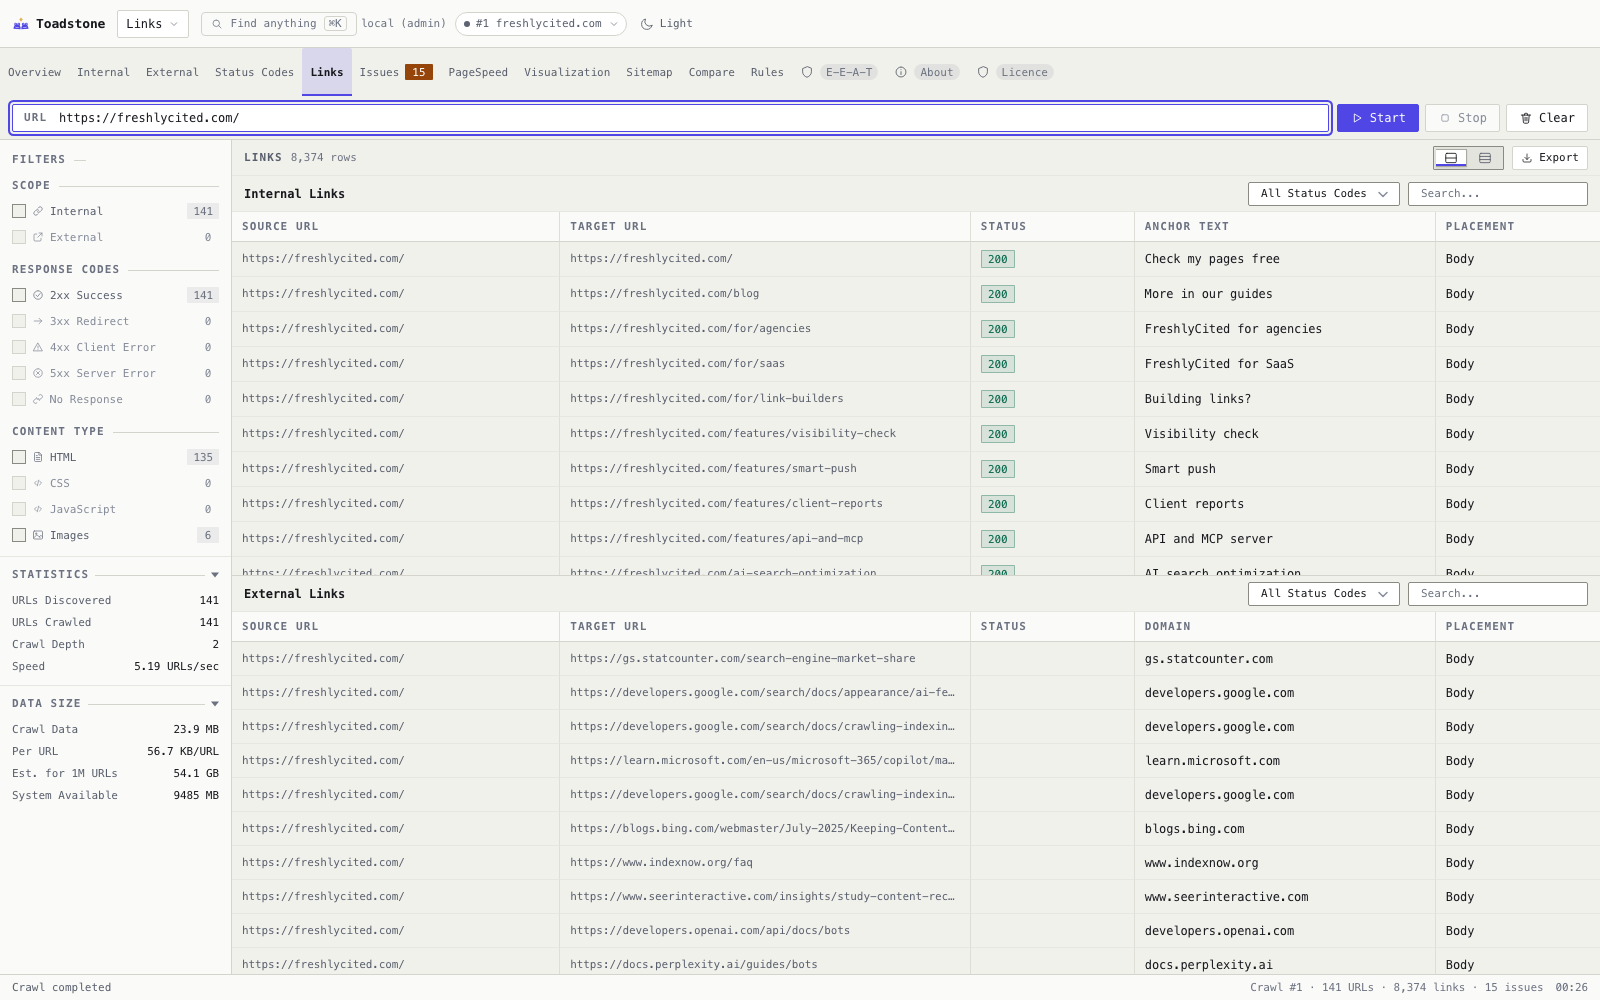Screen dimensions: 1600x1000
Task: Enable the 2xx Success filter checkbox
Action: pos(19,295)
